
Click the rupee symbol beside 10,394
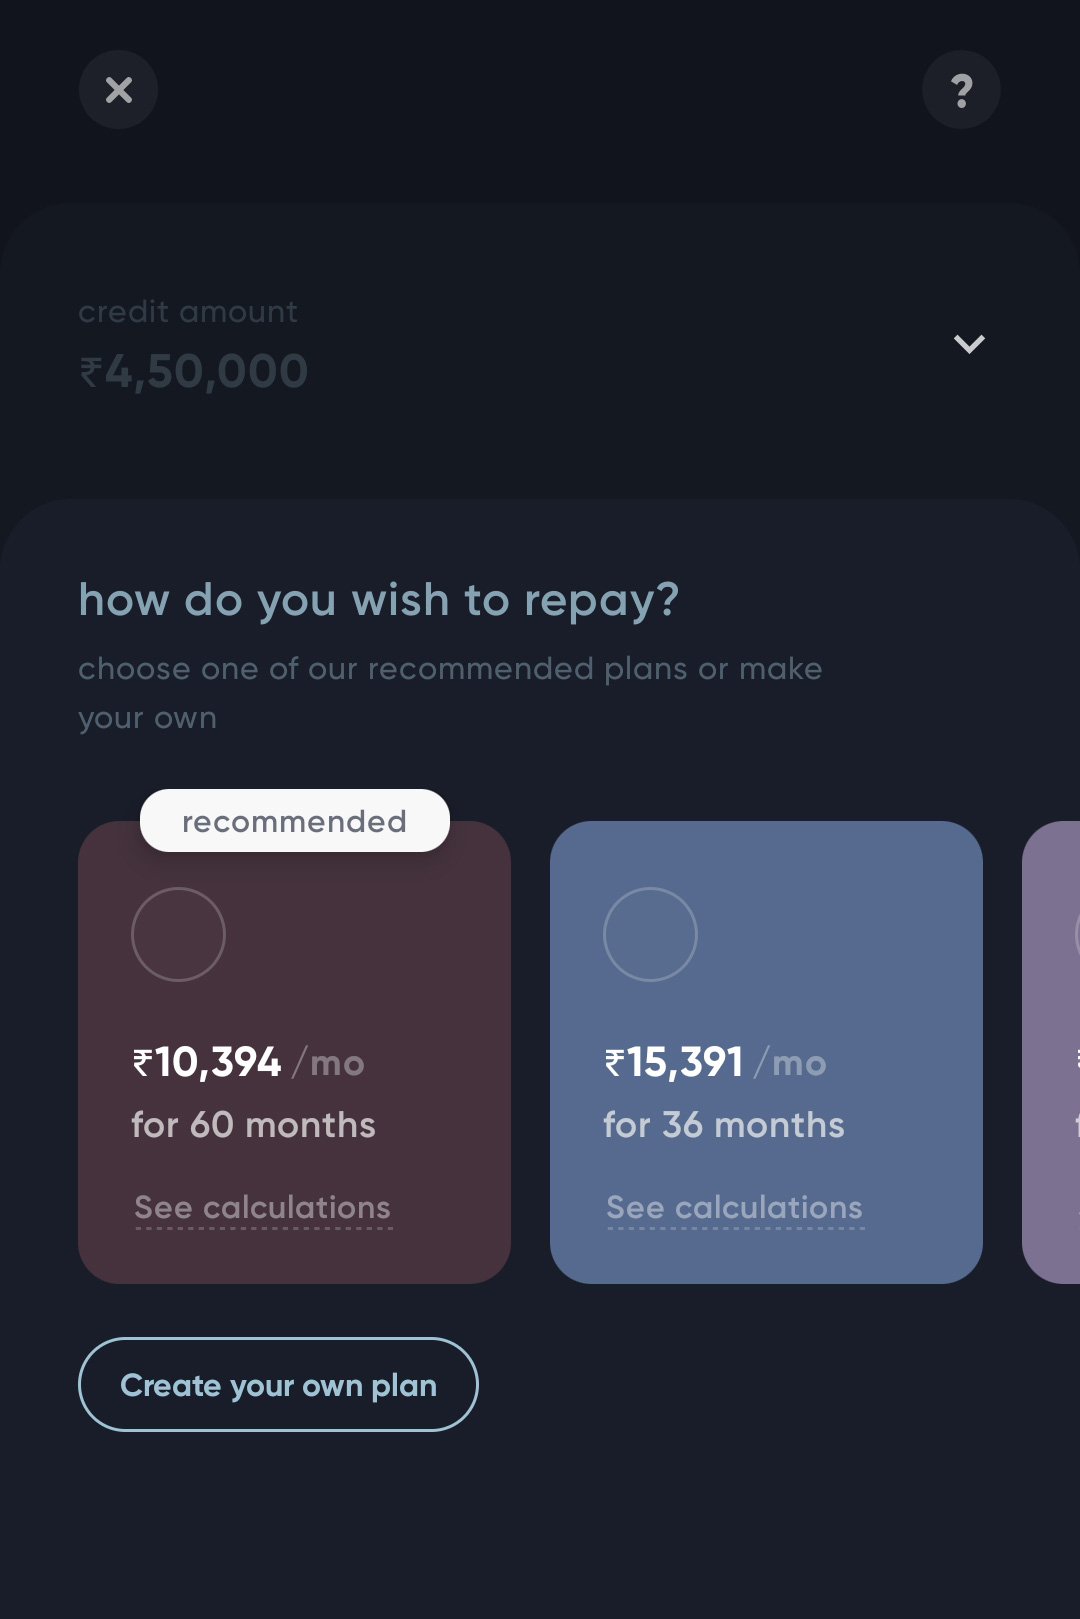point(143,1063)
